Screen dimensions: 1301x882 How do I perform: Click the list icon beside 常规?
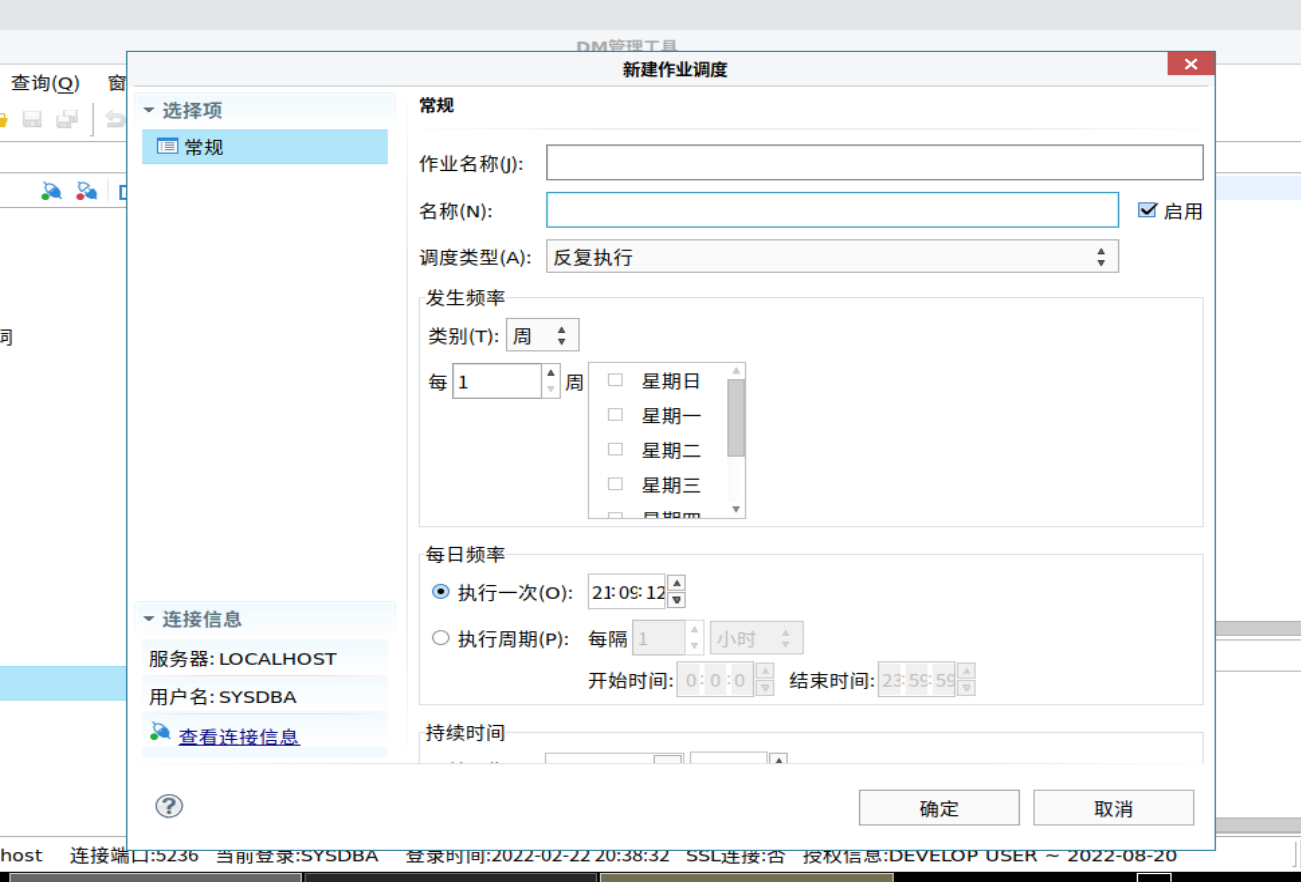point(167,147)
